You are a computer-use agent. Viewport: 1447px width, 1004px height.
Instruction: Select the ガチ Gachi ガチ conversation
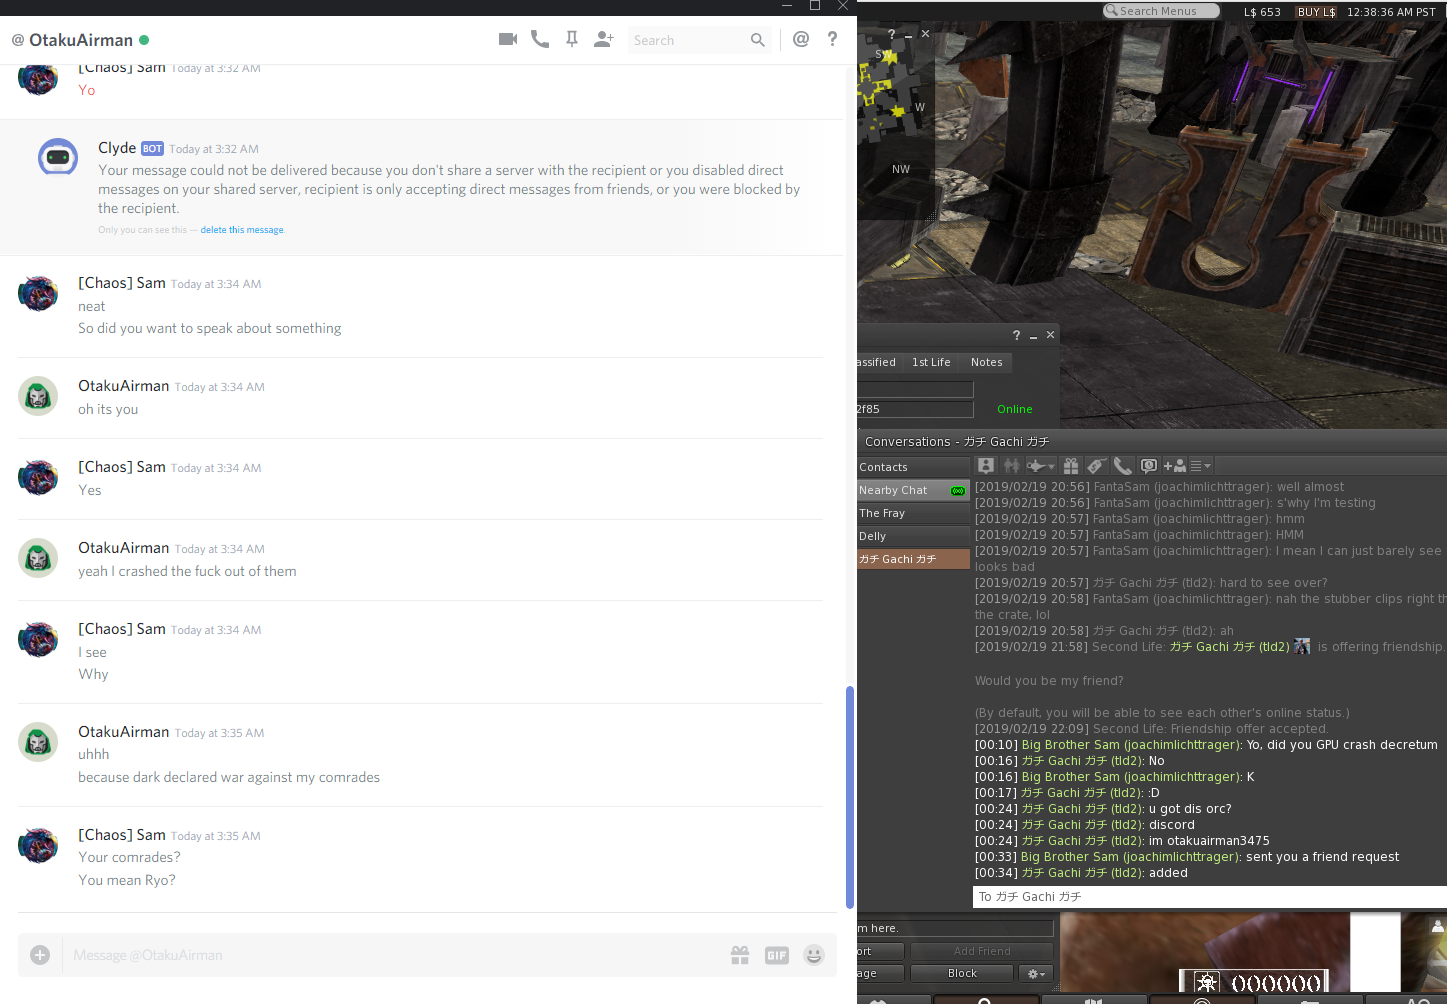click(913, 559)
